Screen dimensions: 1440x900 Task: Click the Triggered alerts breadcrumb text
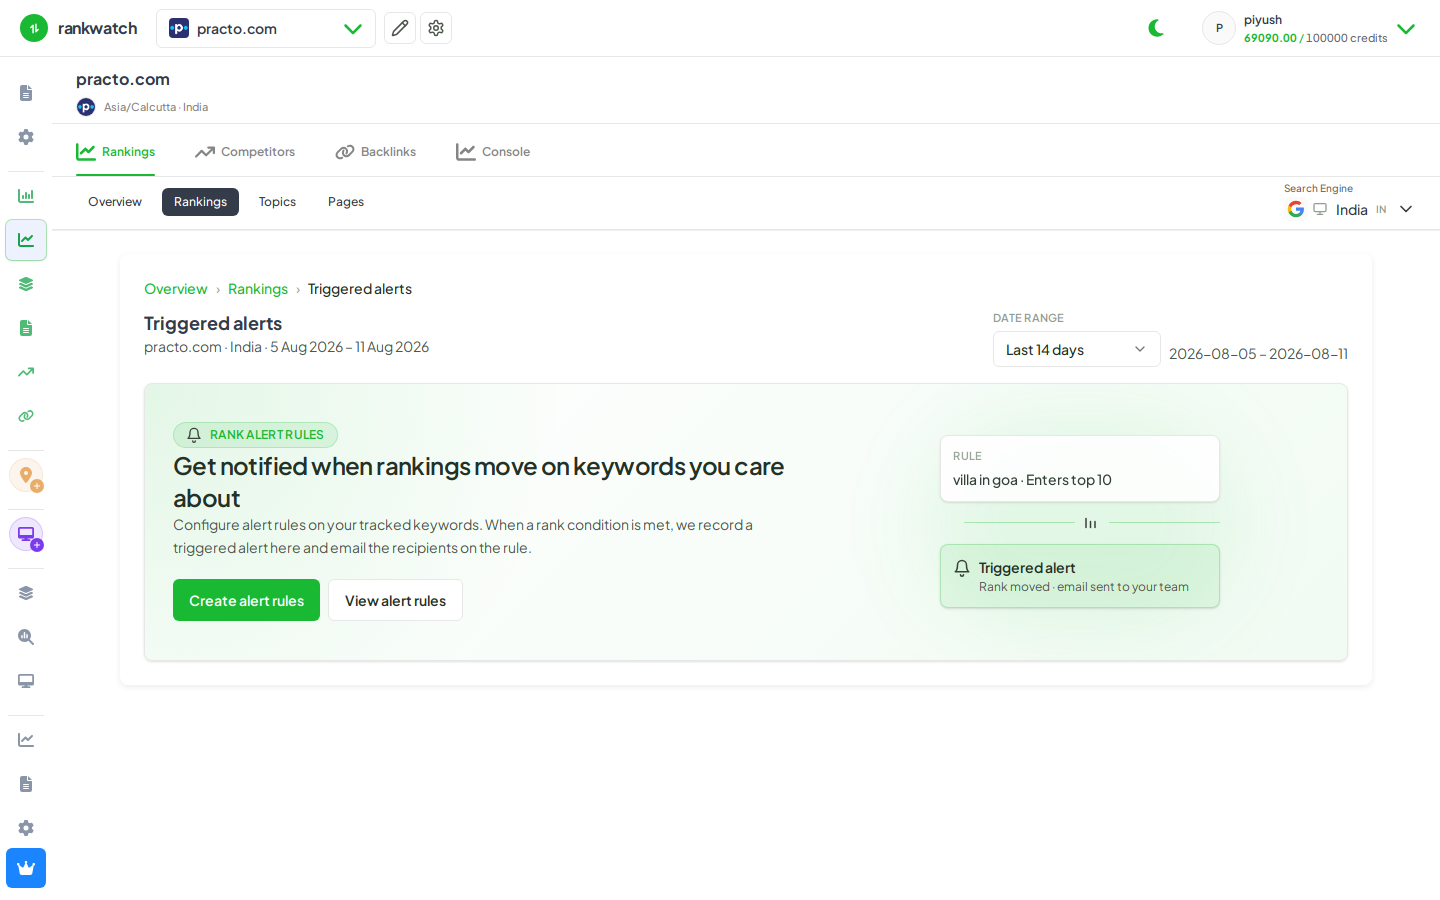pyautogui.click(x=360, y=289)
